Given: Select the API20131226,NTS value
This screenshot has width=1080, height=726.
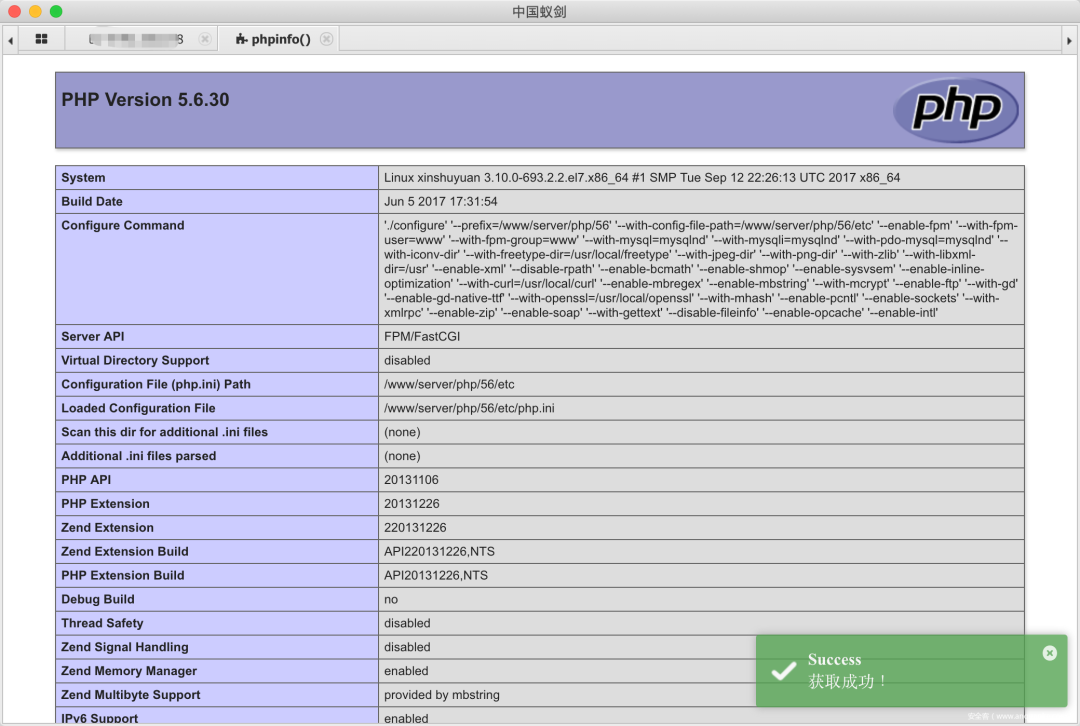Looking at the screenshot, I should (x=436, y=575).
